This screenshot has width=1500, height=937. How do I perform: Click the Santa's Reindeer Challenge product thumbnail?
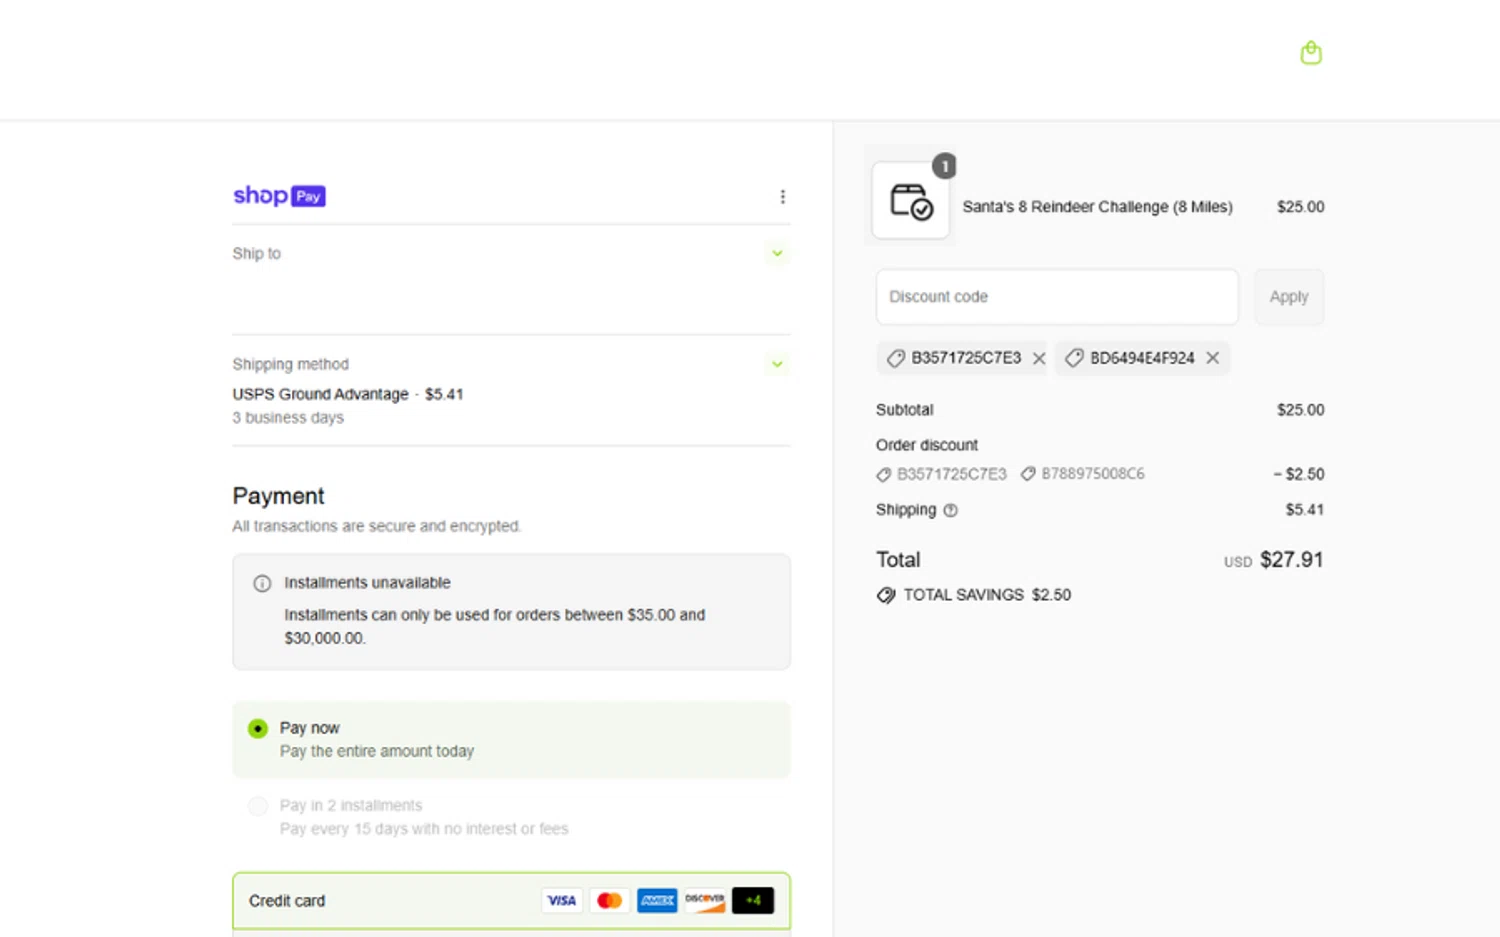click(910, 201)
